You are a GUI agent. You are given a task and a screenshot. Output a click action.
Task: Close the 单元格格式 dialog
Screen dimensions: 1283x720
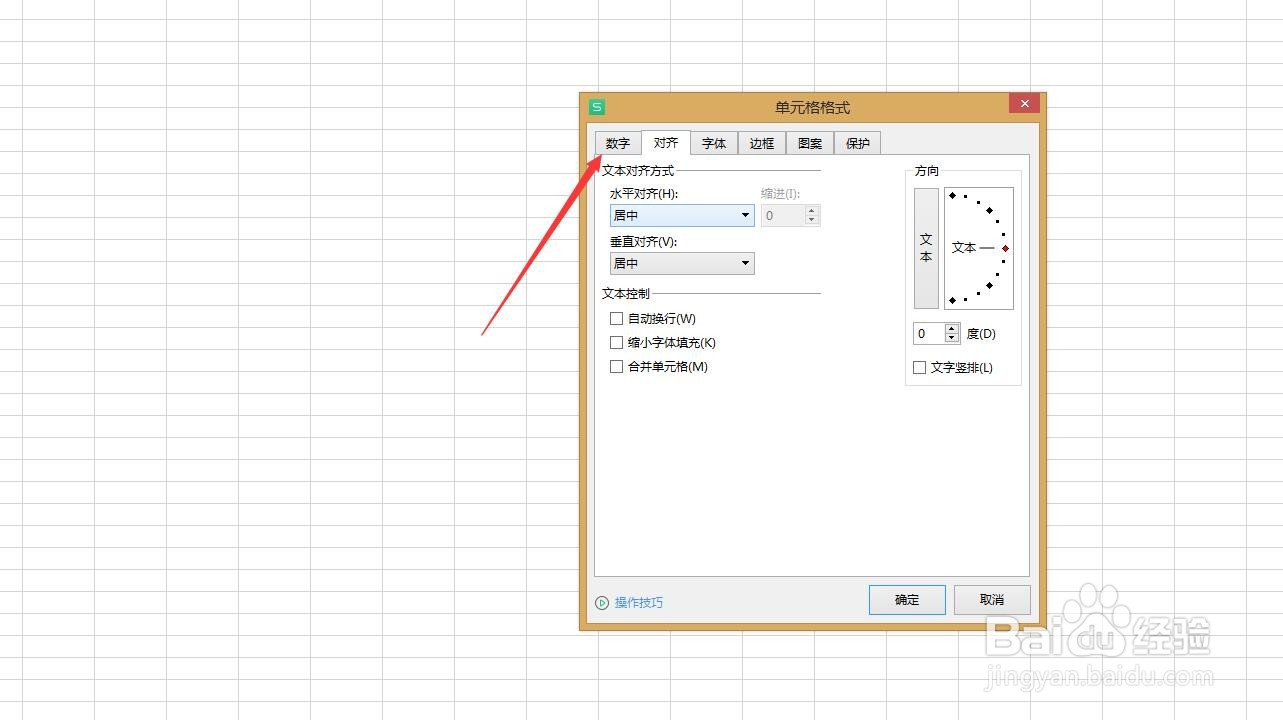coord(1024,102)
